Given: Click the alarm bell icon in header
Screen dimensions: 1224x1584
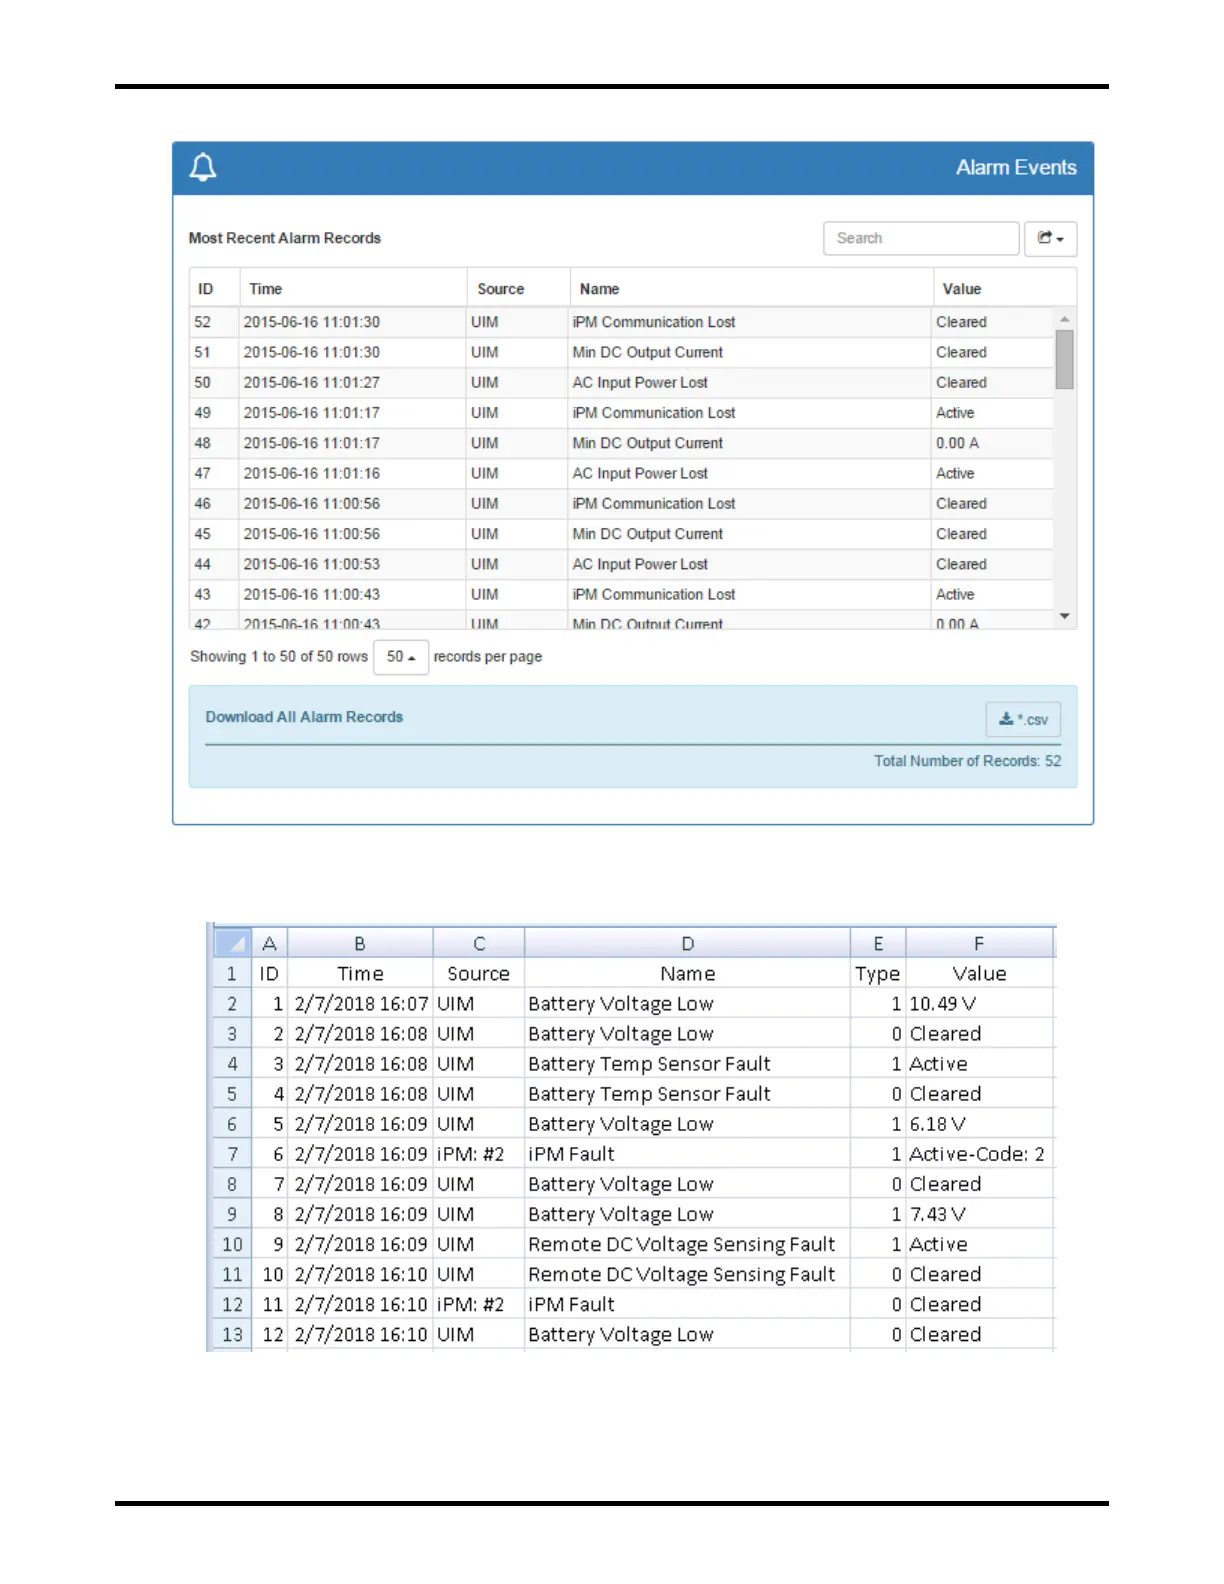Looking at the screenshot, I should pos(203,167).
